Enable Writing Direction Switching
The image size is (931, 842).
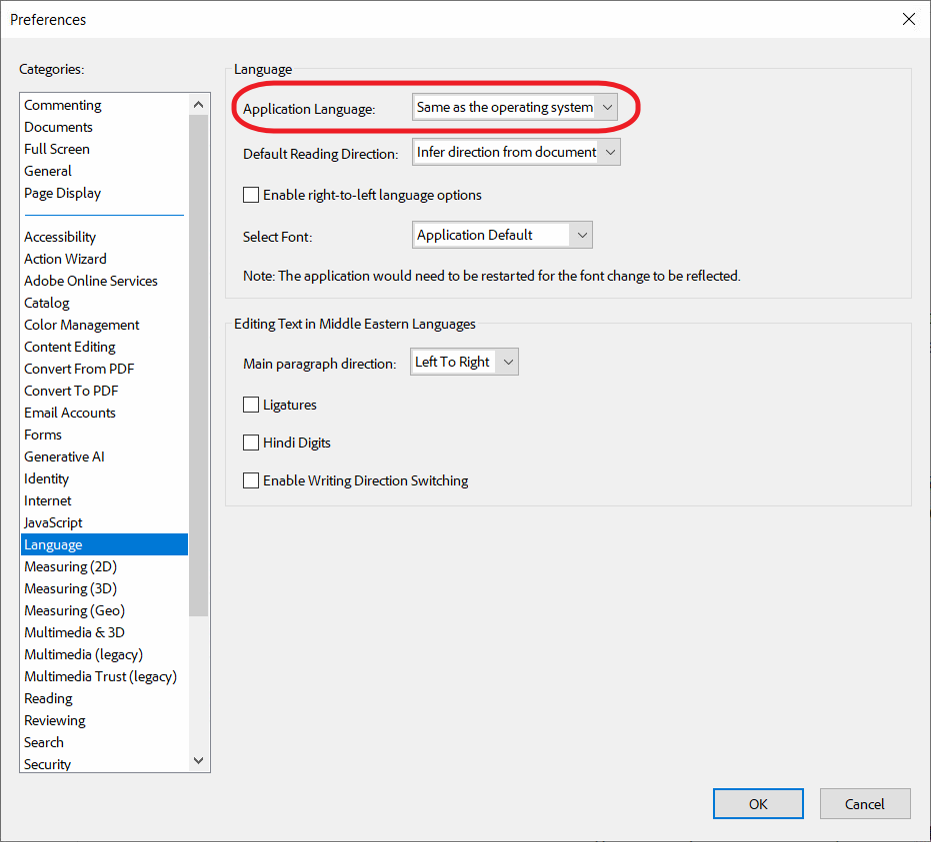[251, 480]
